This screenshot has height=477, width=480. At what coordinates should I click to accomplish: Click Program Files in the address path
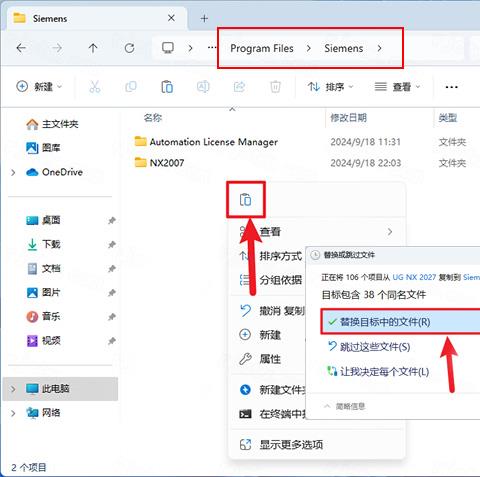pyautogui.click(x=262, y=48)
